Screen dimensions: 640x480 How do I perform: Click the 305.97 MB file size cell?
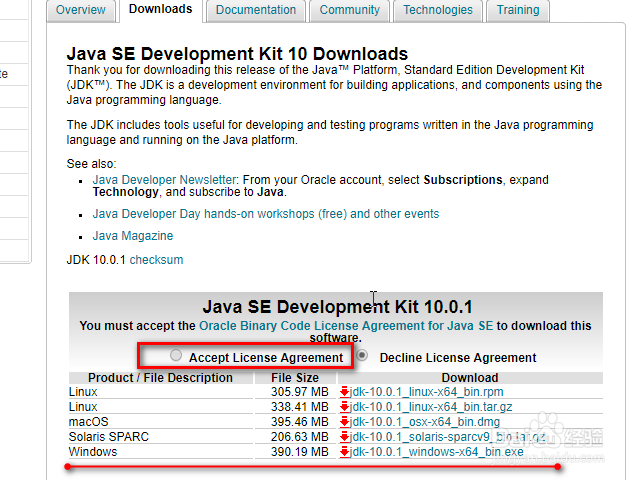pos(300,392)
